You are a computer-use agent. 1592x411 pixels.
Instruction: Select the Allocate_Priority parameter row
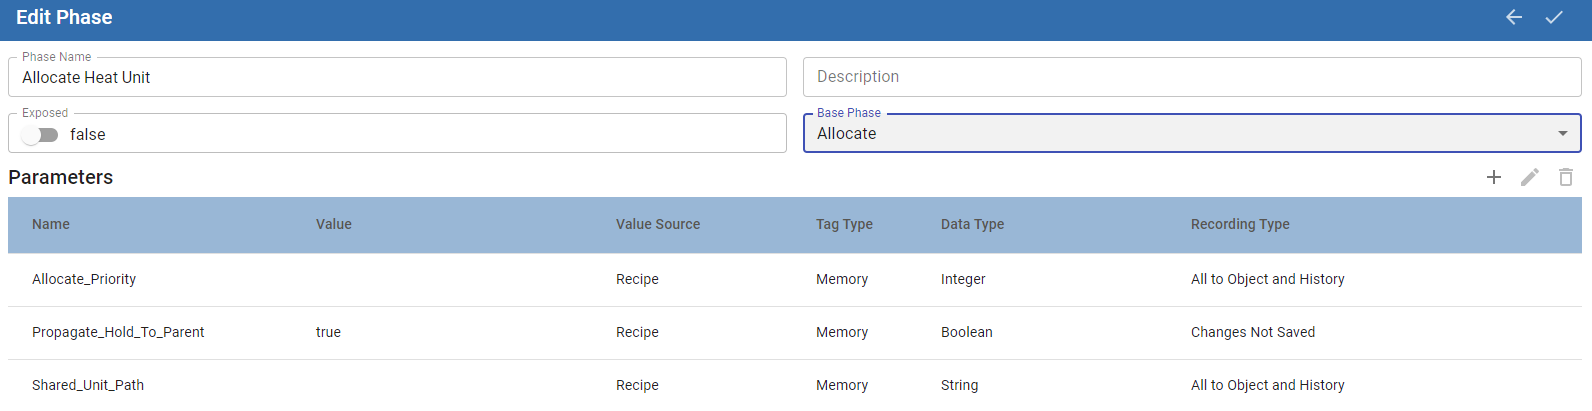pos(84,279)
